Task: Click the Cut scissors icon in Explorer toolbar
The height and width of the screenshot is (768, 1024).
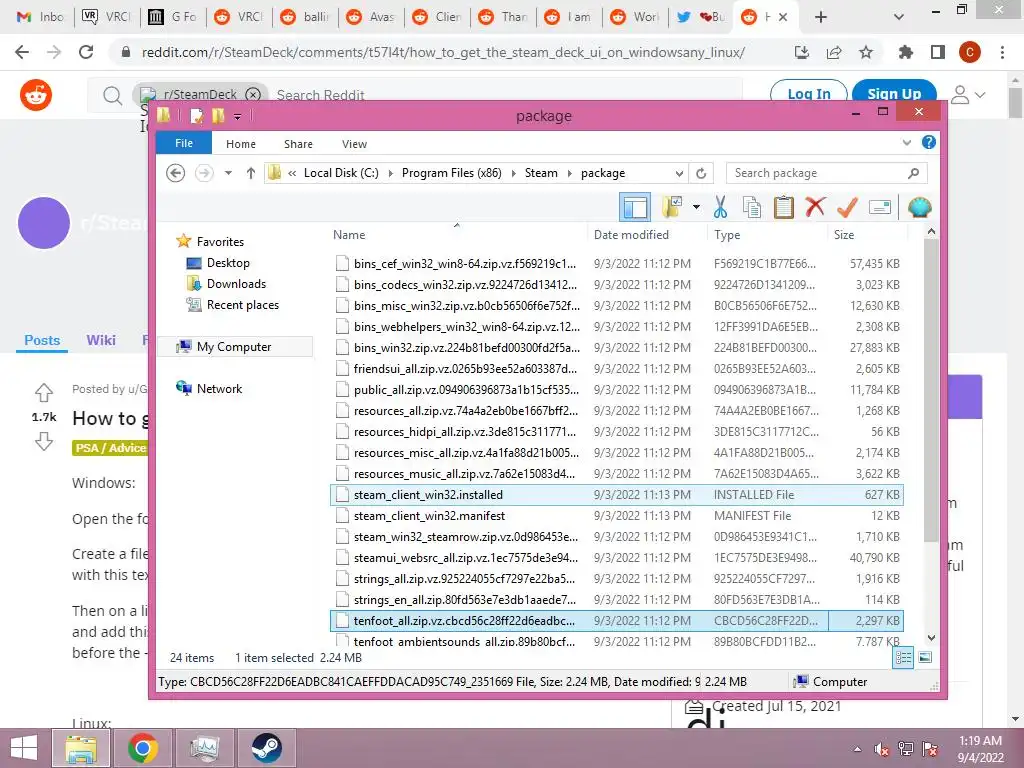Action: 720,208
